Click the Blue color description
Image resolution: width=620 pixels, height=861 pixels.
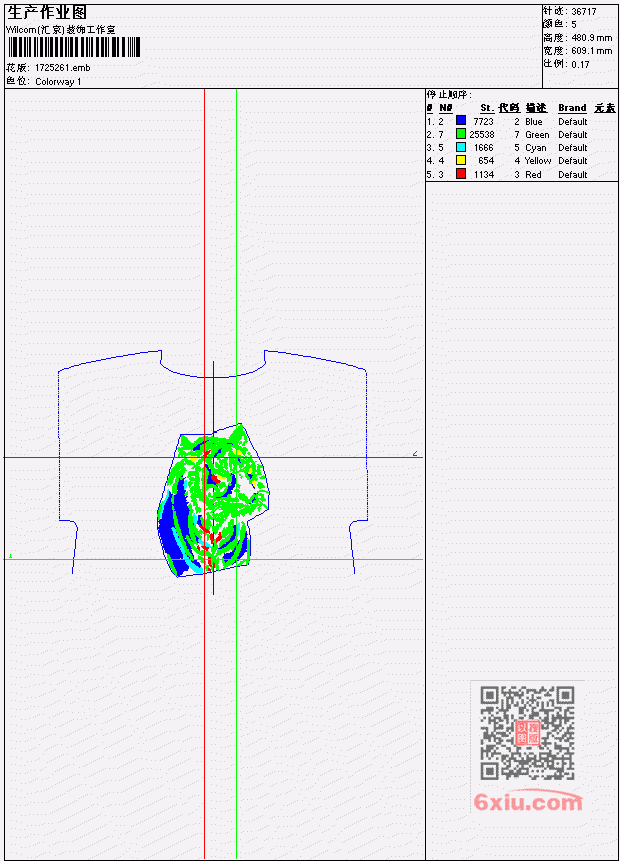[x=533, y=121]
